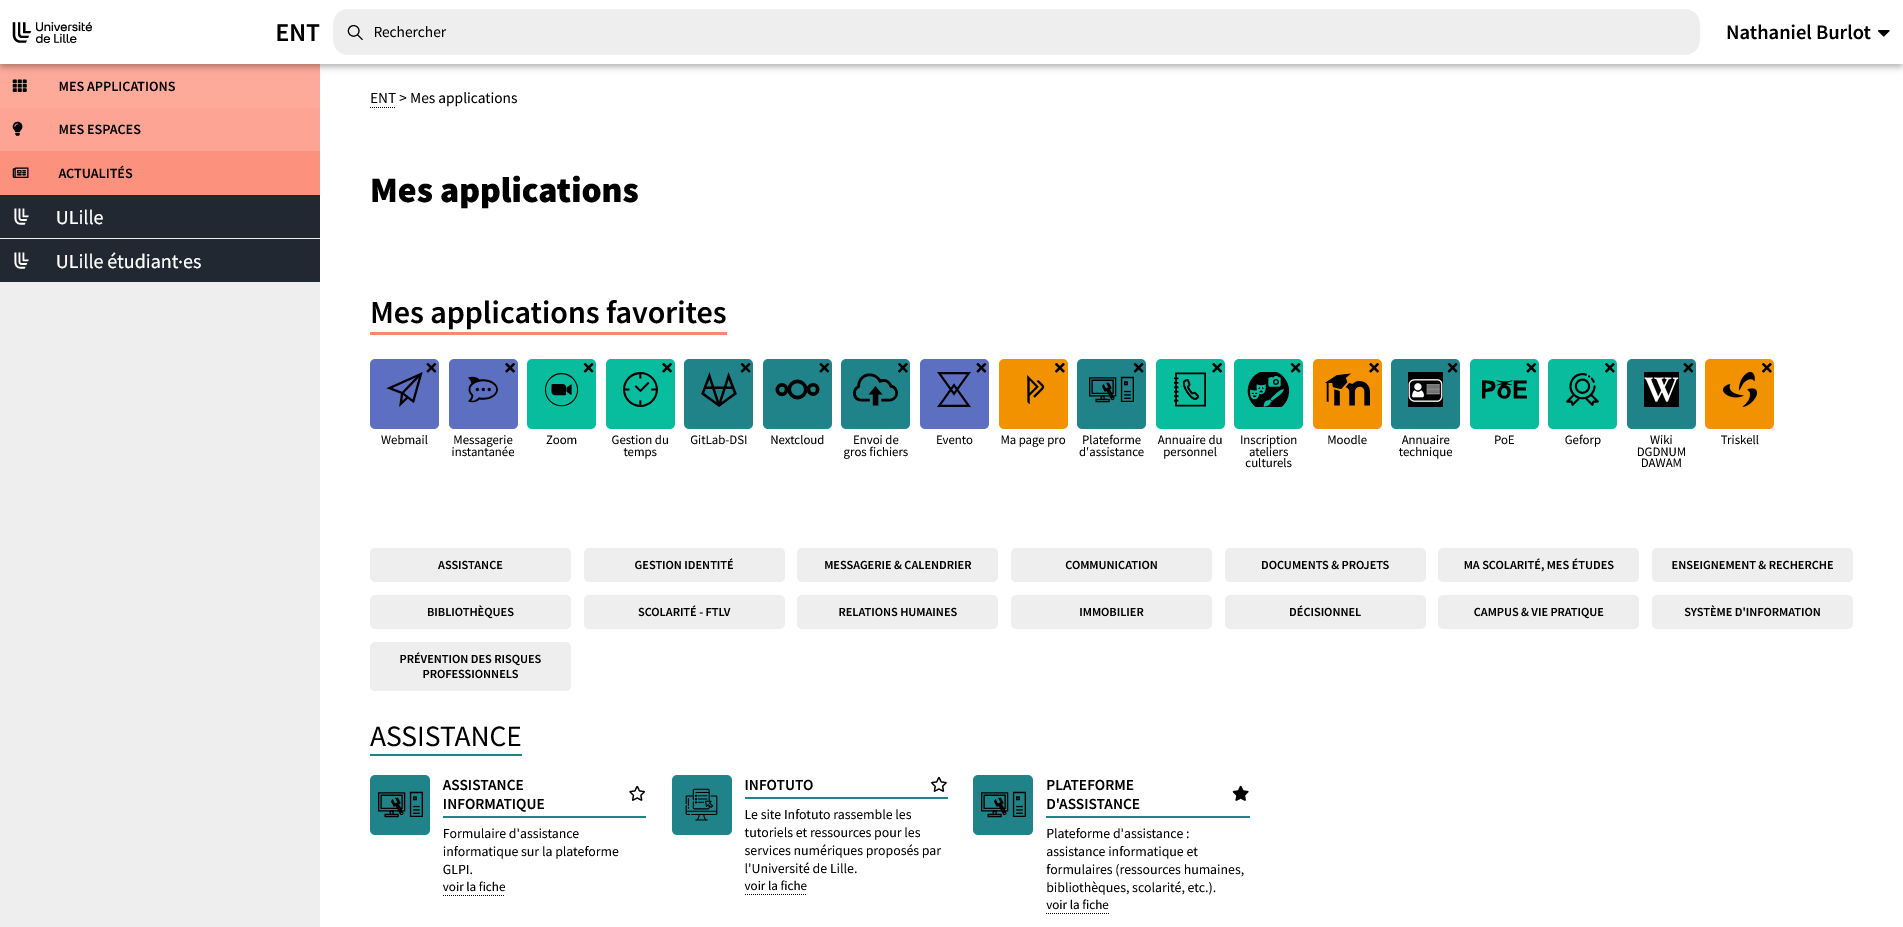This screenshot has height=927, width=1903.
Task: Open Nathaniel Burlot user menu
Action: tap(1807, 32)
